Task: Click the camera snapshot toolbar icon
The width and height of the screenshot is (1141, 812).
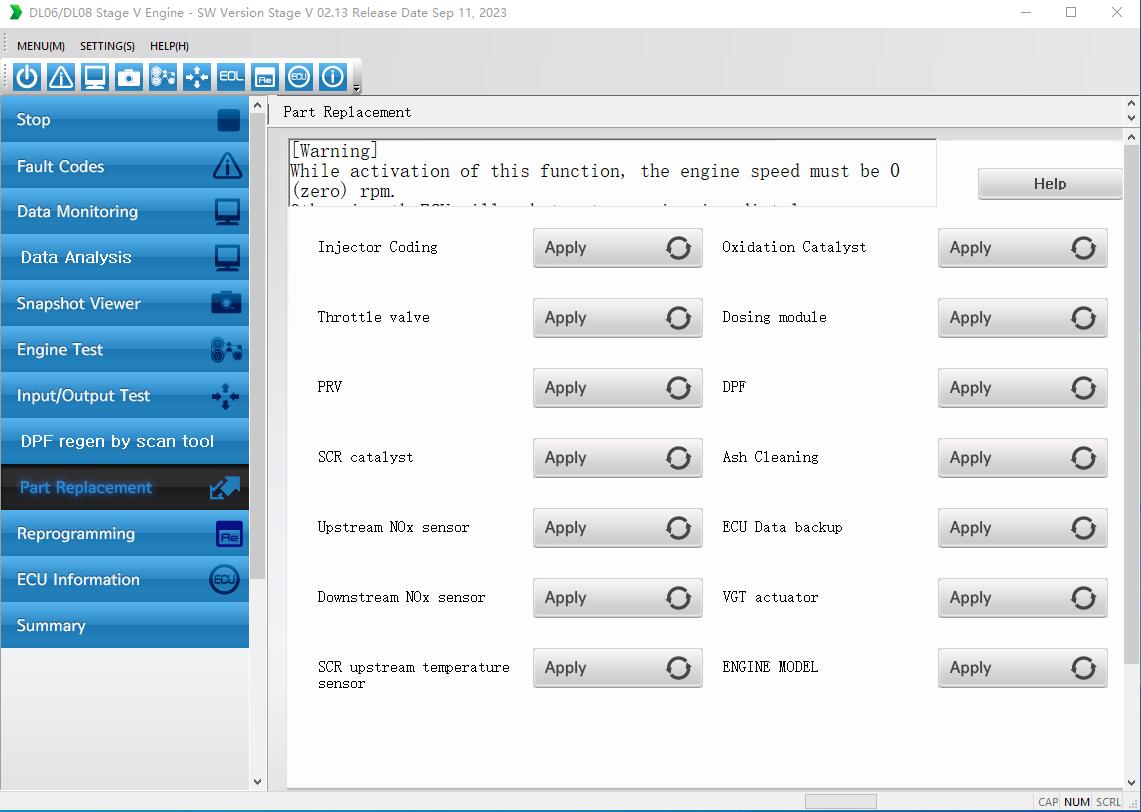Action: tap(129, 76)
